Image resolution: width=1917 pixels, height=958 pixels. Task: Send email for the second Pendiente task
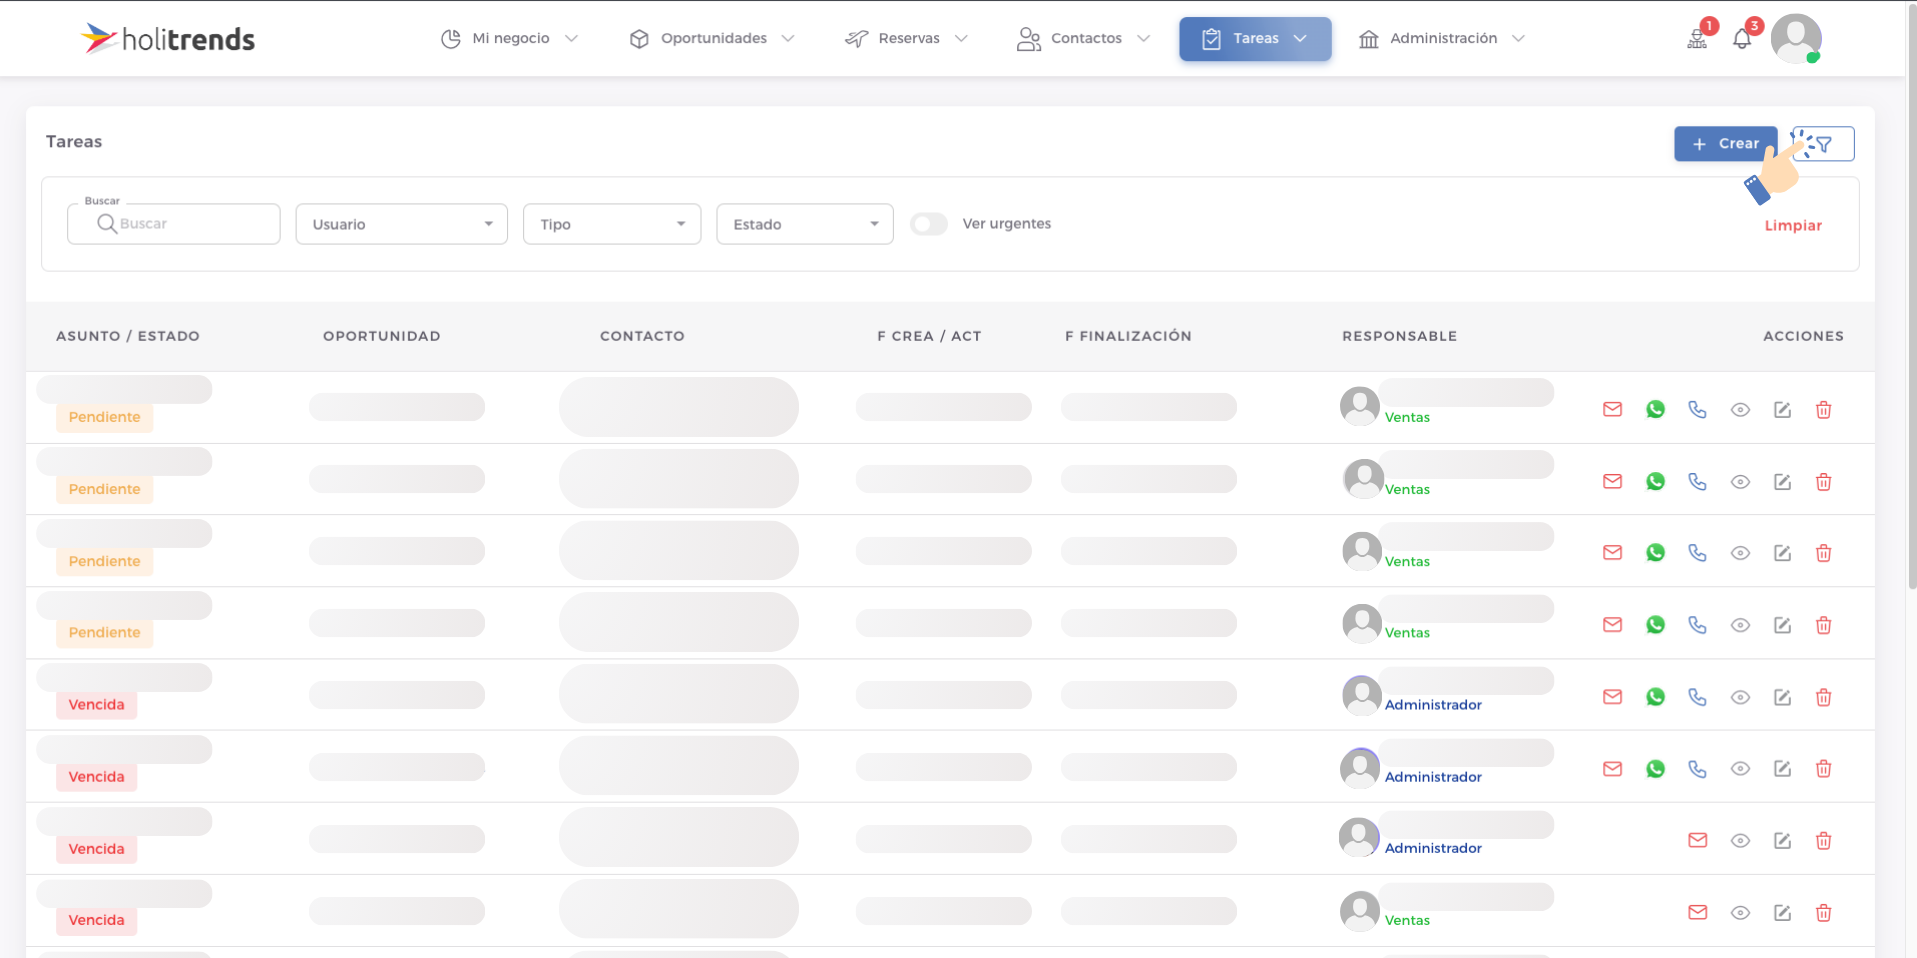click(x=1612, y=481)
